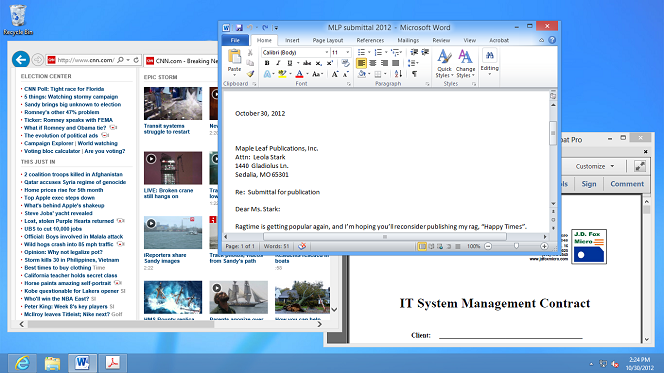The image size is (664, 373).
Task: Toggle Strikethrough formatting
Action: tap(307, 63)
